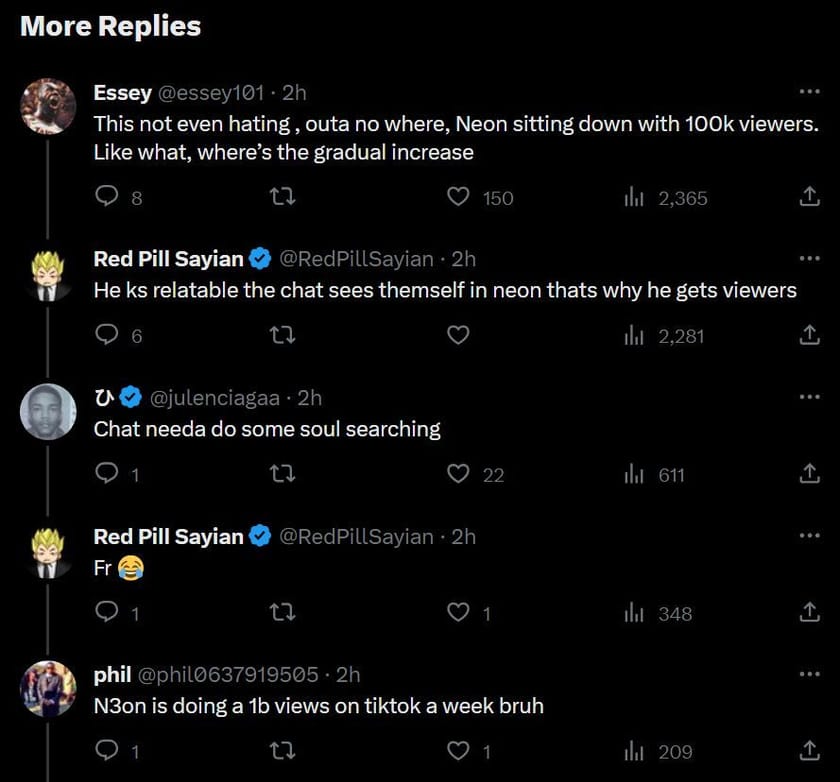Open the share icon on julenciagaa's tweet
Screen dimensions: 840x782
coord(810,474)
